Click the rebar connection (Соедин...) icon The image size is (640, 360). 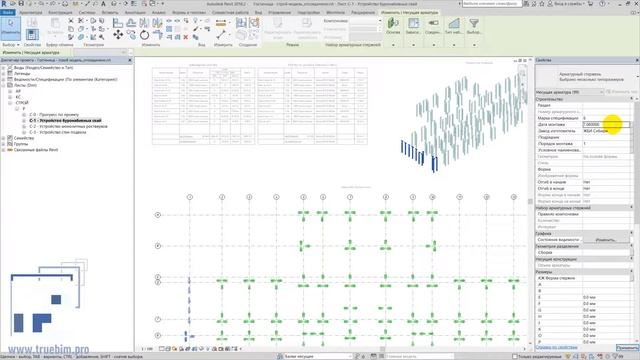[x=433, y=24]
